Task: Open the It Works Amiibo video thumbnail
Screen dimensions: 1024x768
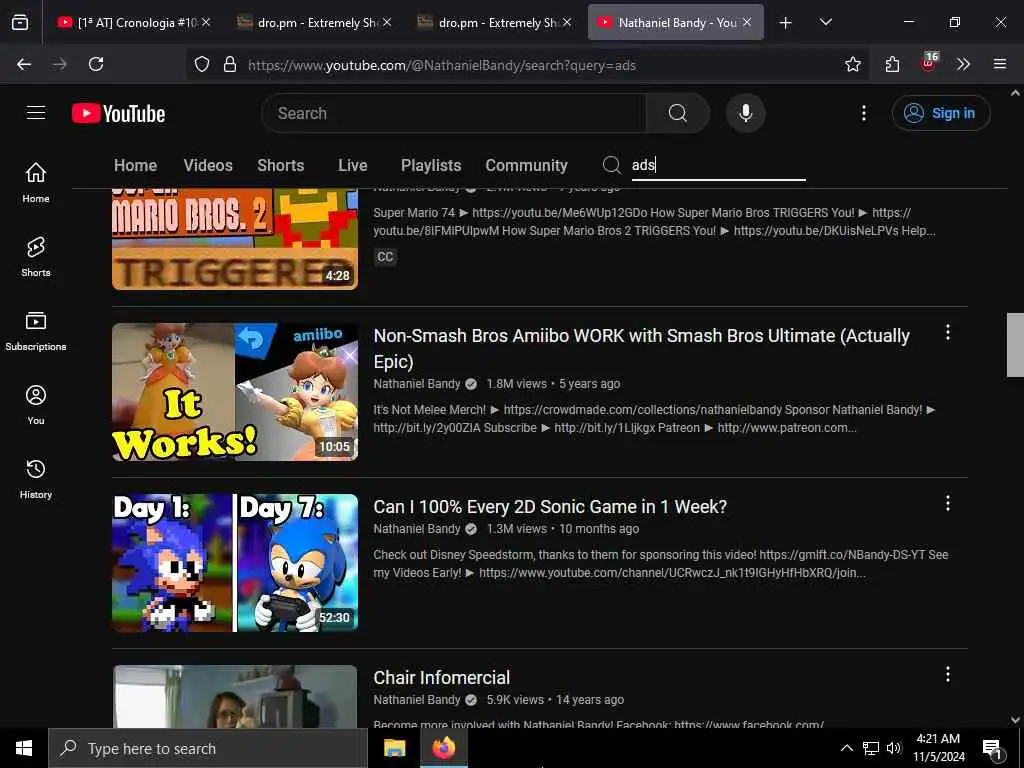Action: (x=235, y=392)
